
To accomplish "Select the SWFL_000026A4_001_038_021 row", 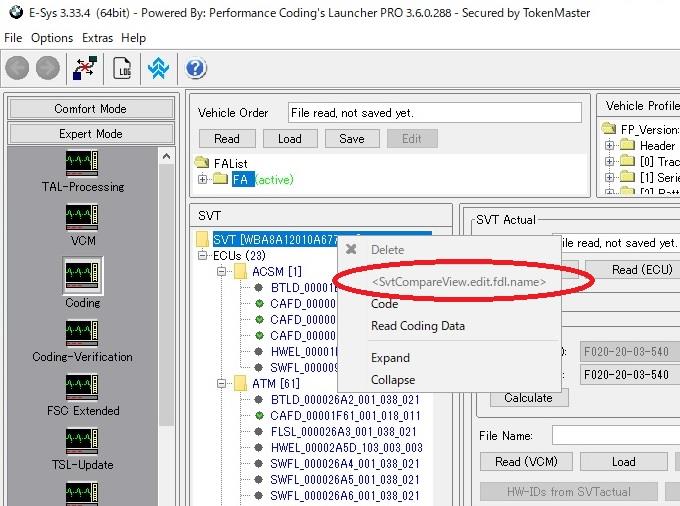I will click(345, 464).
